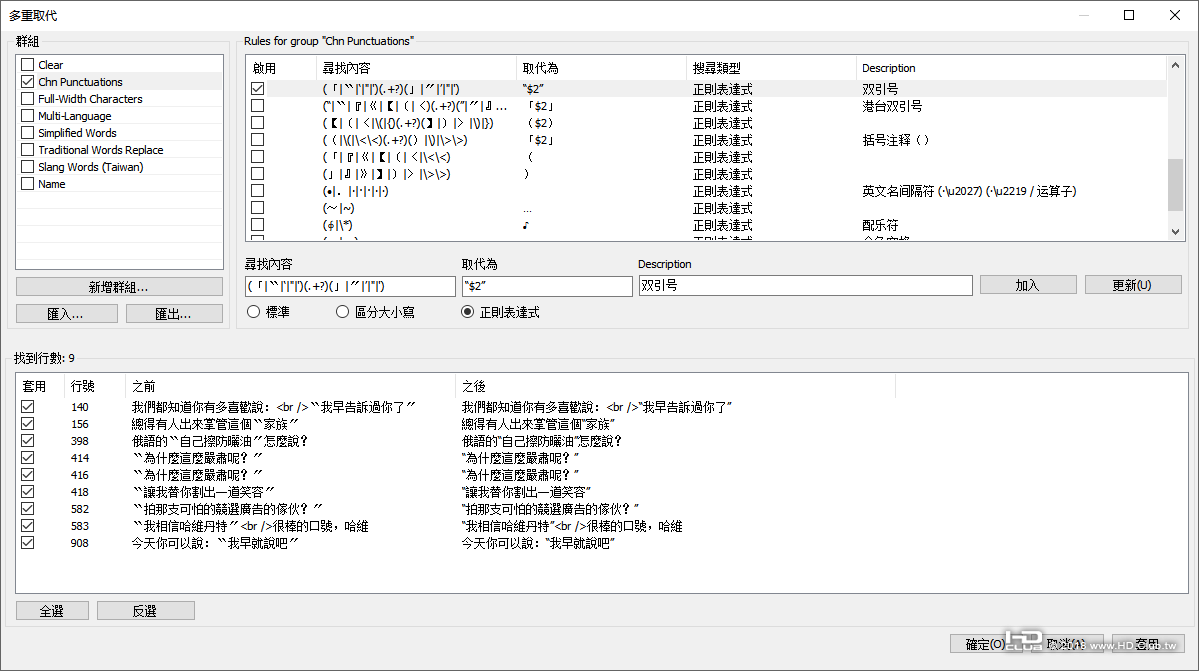This screenshot has height=671, width=1199.
Task: Click the 更新(U) update button
Action: 1132,285
